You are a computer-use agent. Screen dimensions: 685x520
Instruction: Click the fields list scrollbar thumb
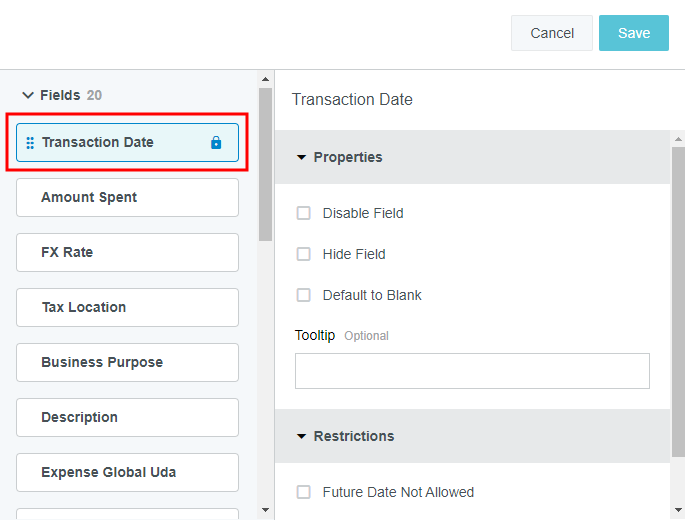click(x=265, y=164)
